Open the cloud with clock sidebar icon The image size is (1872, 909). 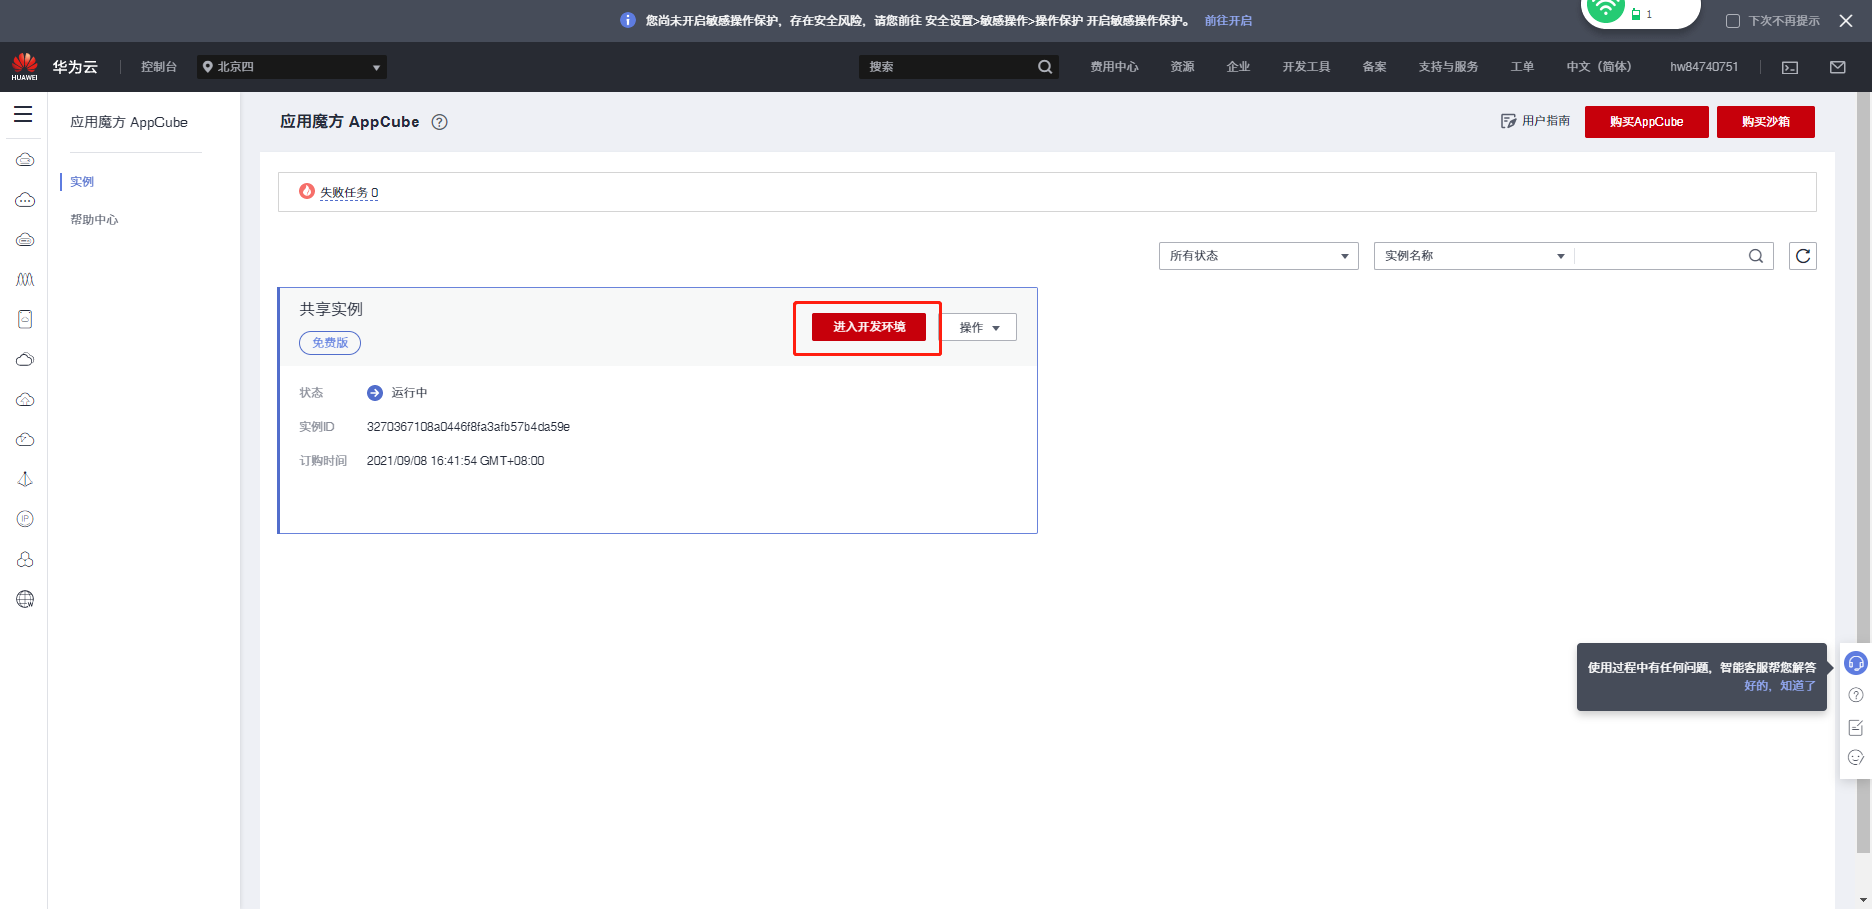[x=25, y=440]
